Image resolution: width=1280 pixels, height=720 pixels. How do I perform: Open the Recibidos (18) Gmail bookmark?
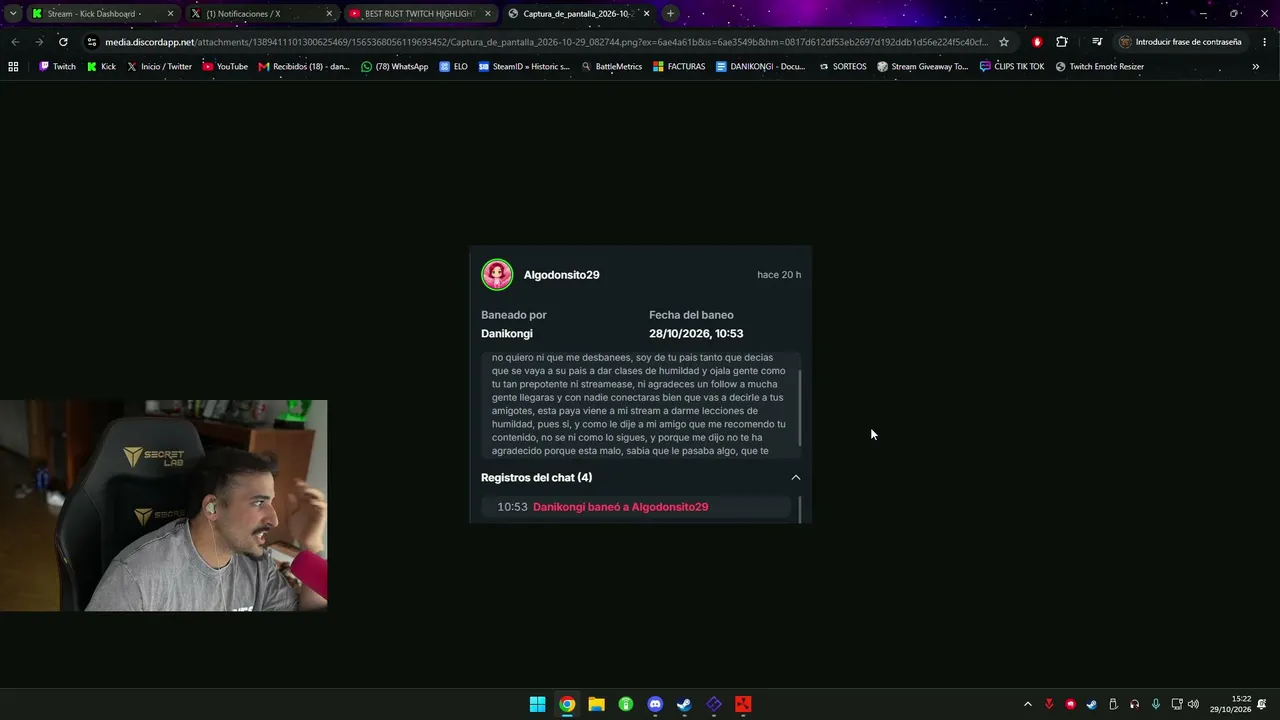coord(304,67)
